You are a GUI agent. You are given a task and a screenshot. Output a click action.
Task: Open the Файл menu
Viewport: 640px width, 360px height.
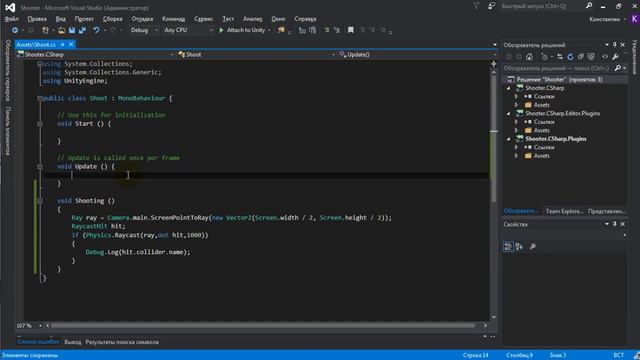pyautogui.click(x=11, y=19)
